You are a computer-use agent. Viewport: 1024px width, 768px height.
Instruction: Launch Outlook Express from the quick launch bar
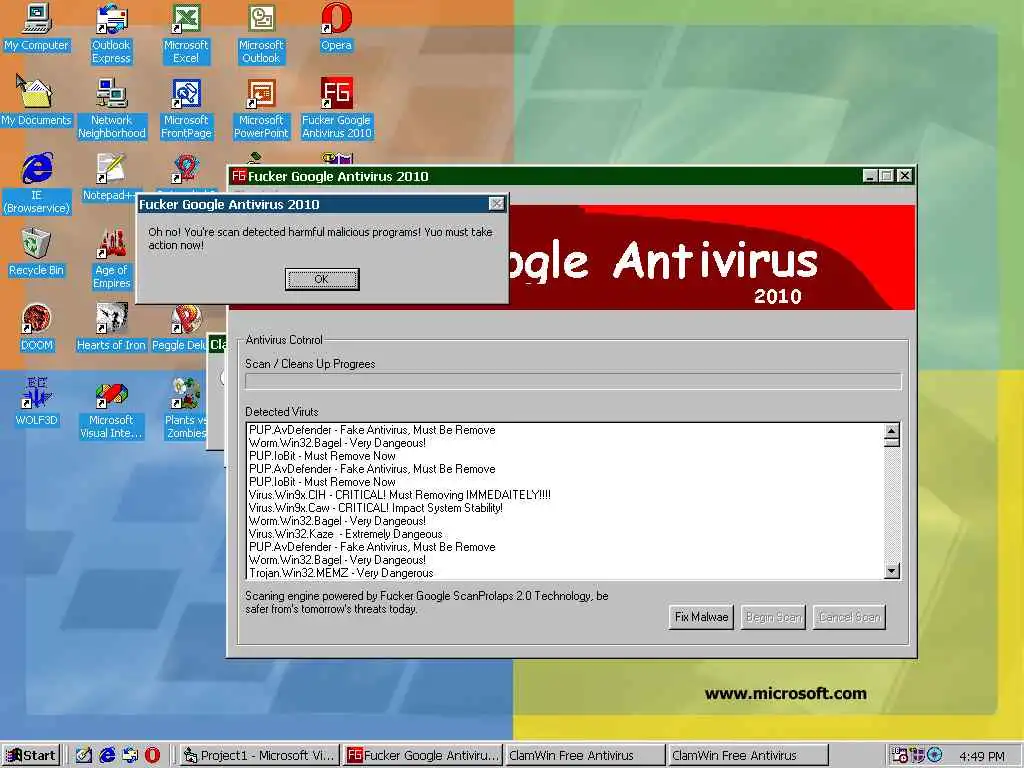(x=130, y=755)
